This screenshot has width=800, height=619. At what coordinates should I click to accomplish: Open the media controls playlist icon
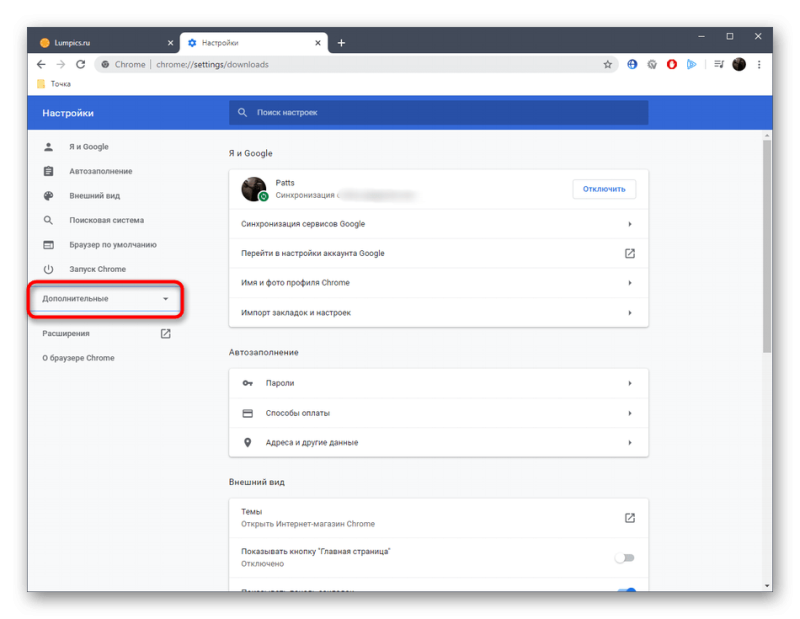tap(719, 64)
